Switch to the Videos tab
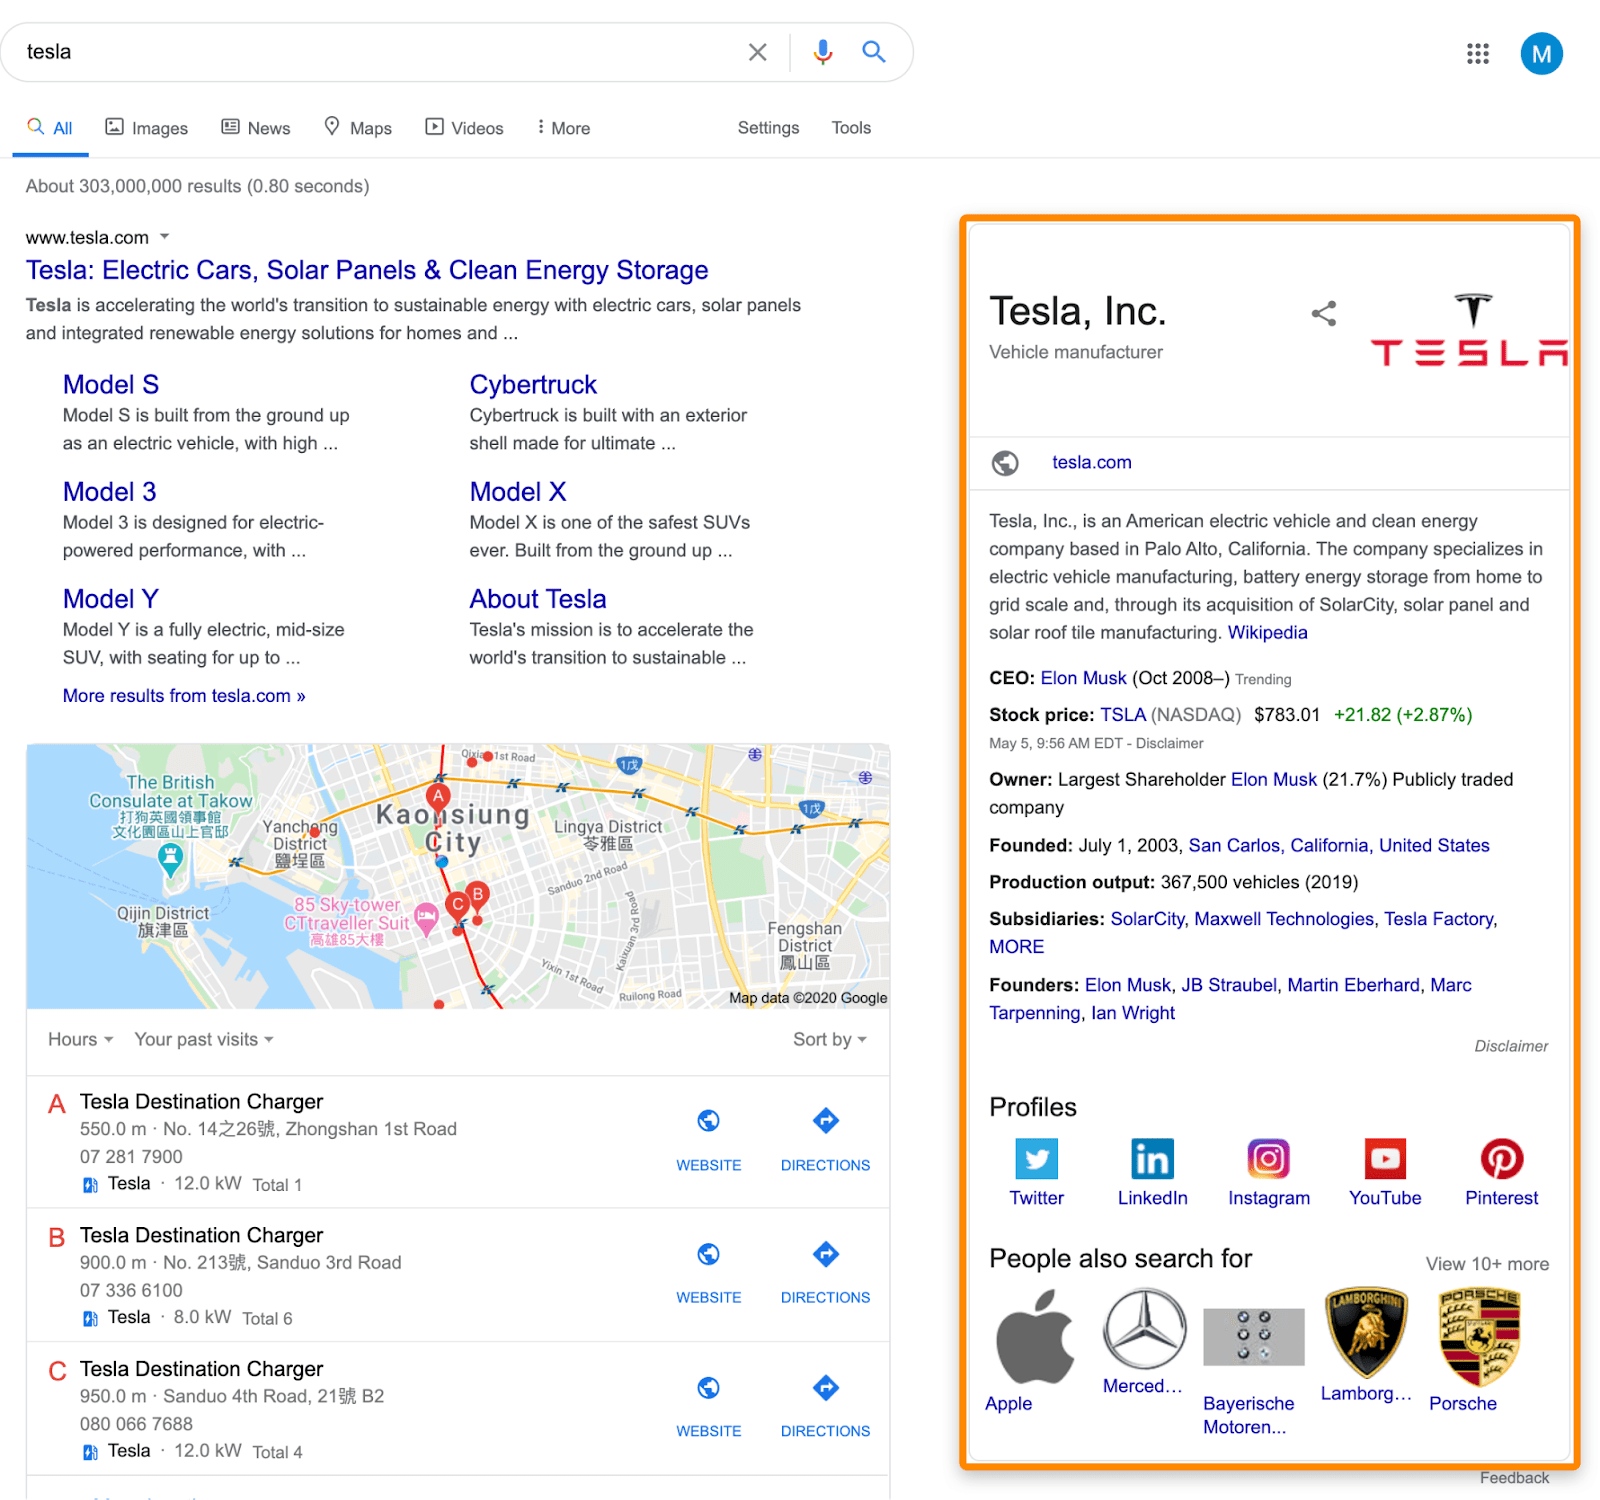 click(465, 128)
